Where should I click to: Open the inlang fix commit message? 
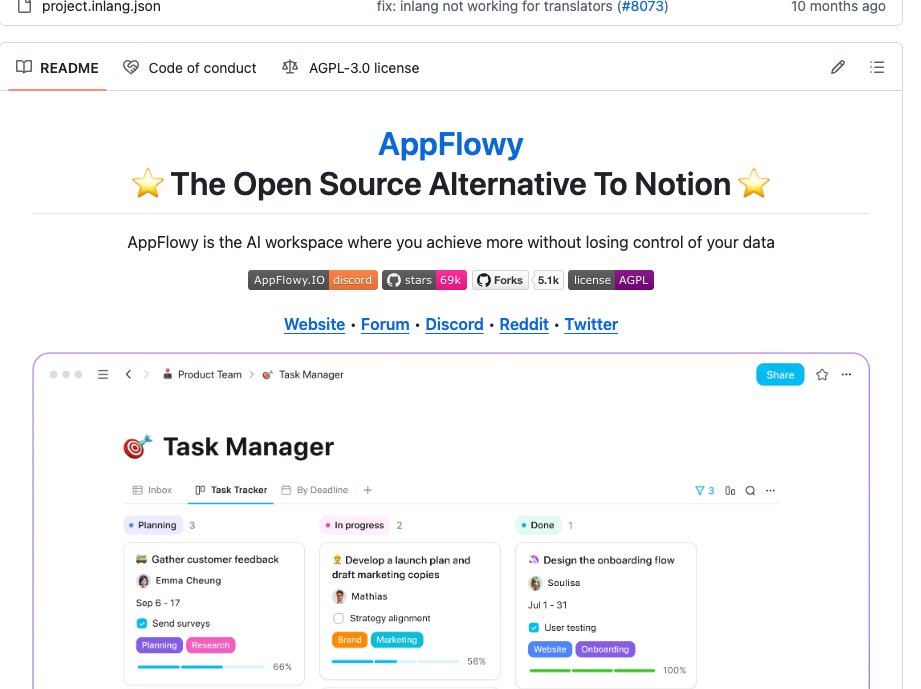click(496, 6)
